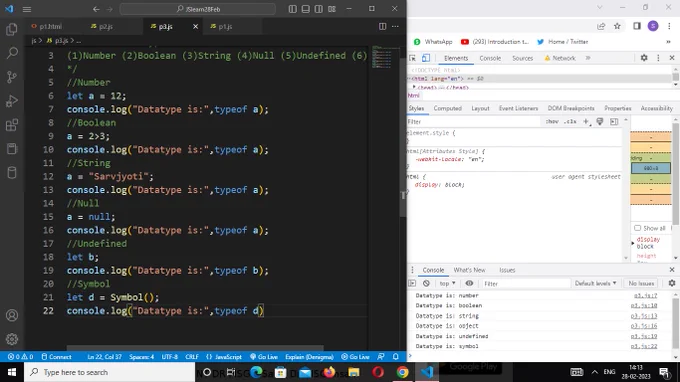
Task: Toggle device toolbar in DevTools
Action: click(x=426, y=58)
